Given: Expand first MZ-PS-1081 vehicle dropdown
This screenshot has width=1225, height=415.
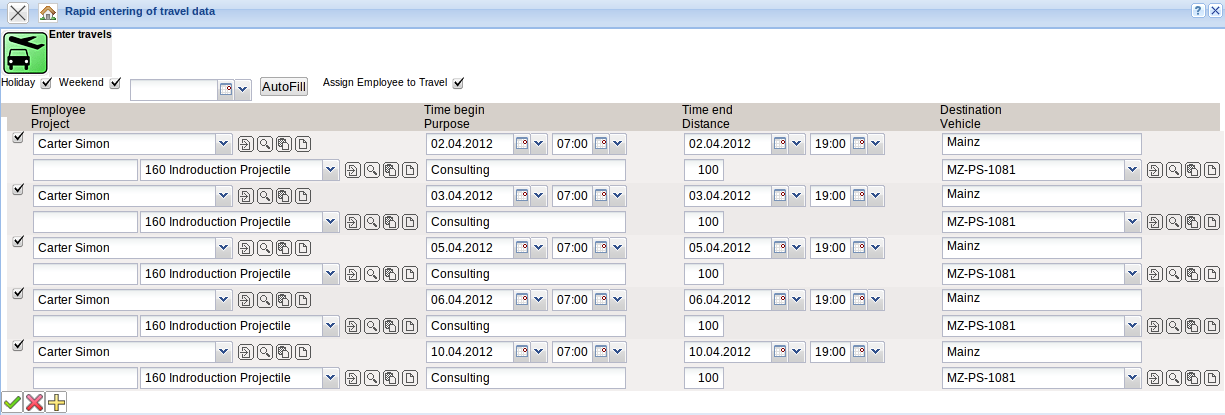Looking at the screenshot, I should click(x=1132, y=170).
